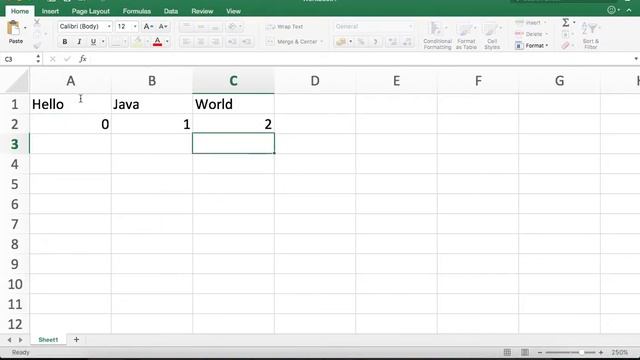This screenshot has width=640, height=360.
Task: Open the Format cells dropdown
Action: 531,46
